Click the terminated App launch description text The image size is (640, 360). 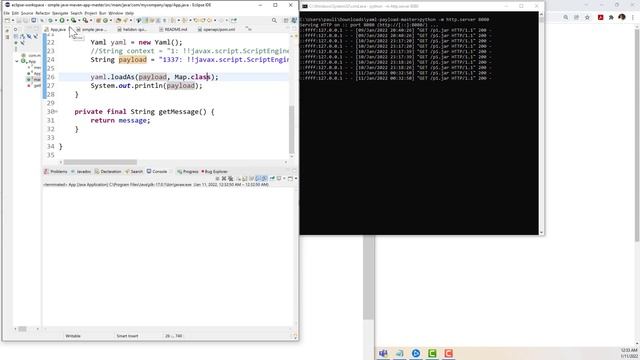click(x=156, y=184)
